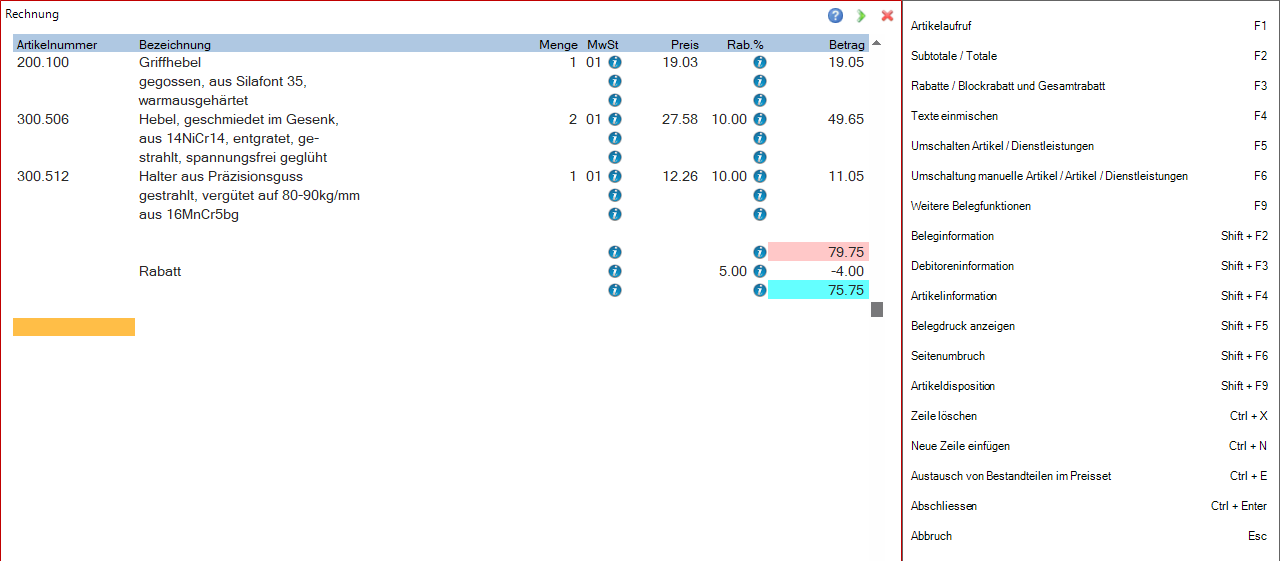Screen dimensions: 1280x561
Task: Click the pink subtotal cell 79.75
Action: (818, 252)
